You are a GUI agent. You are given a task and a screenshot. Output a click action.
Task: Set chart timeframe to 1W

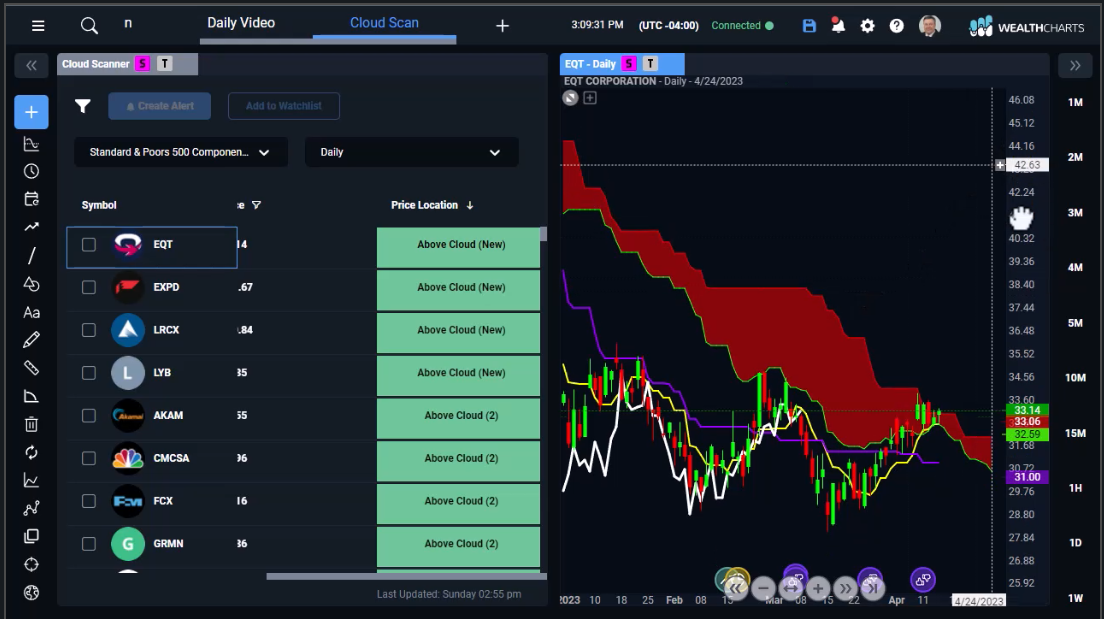coord(1075,598)
